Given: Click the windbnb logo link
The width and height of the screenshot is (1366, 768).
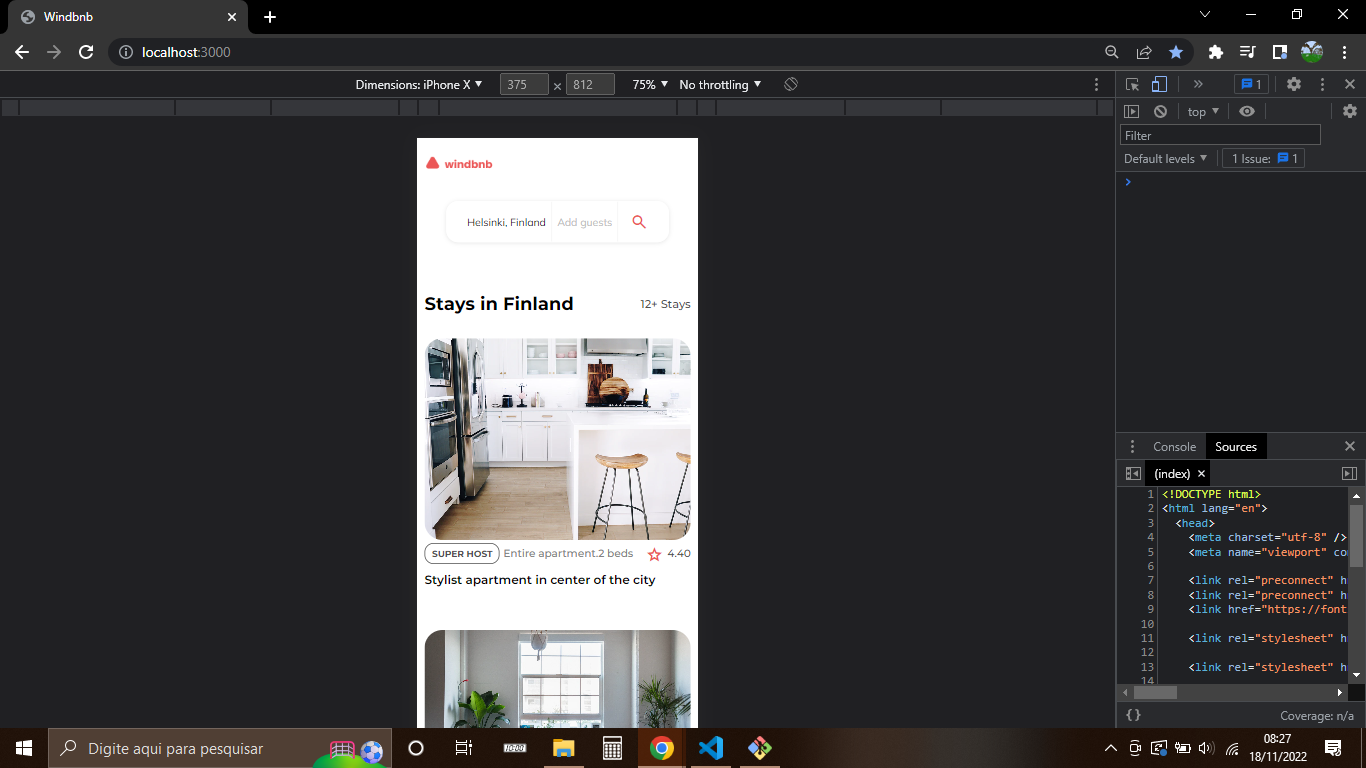Looking at the screenshot, I should coord(459,163).
